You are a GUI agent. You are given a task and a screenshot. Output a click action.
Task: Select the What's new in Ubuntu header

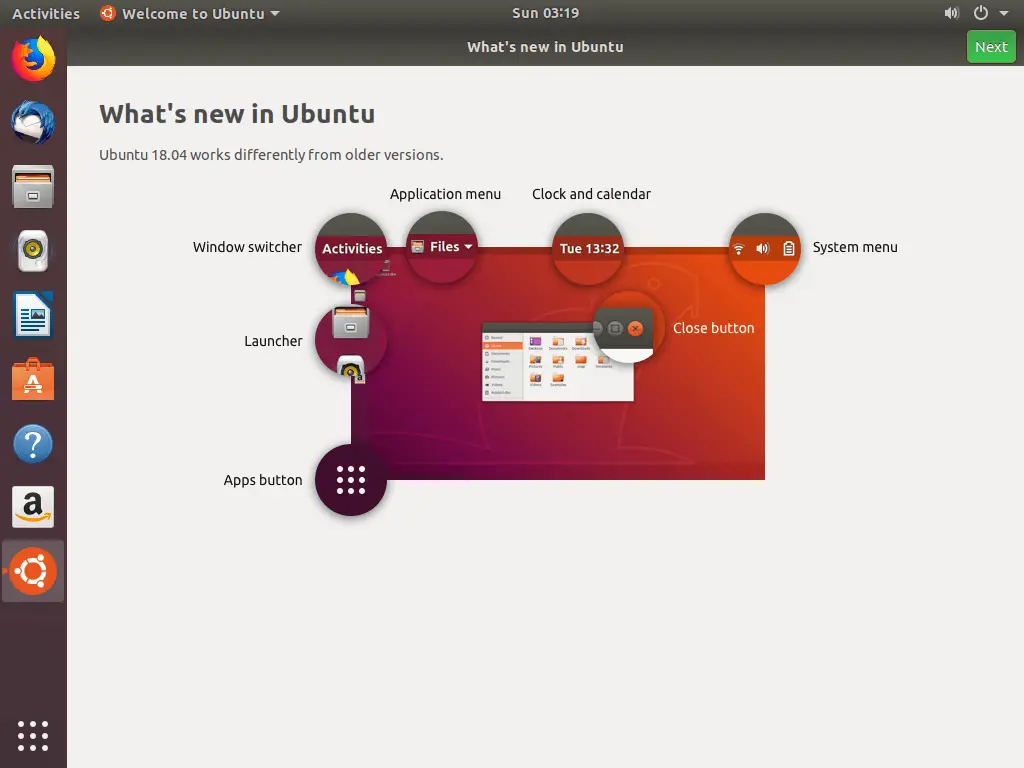pyautogui.click(x=237, y=113)
